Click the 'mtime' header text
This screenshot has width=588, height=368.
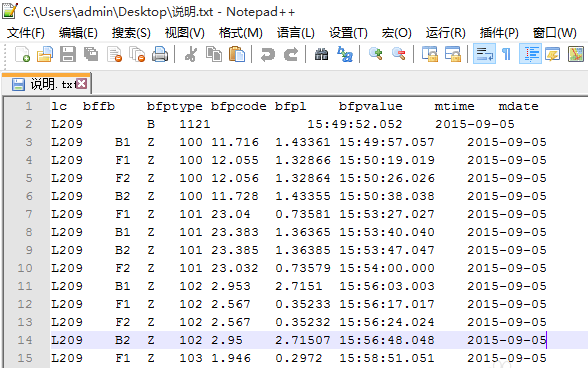(x=454, y=107)
